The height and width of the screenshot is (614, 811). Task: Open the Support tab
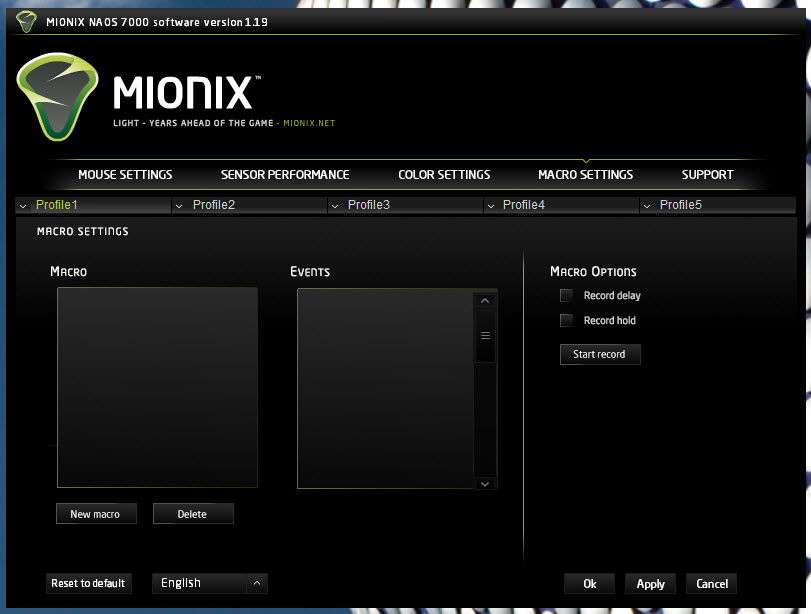point(708,175)
